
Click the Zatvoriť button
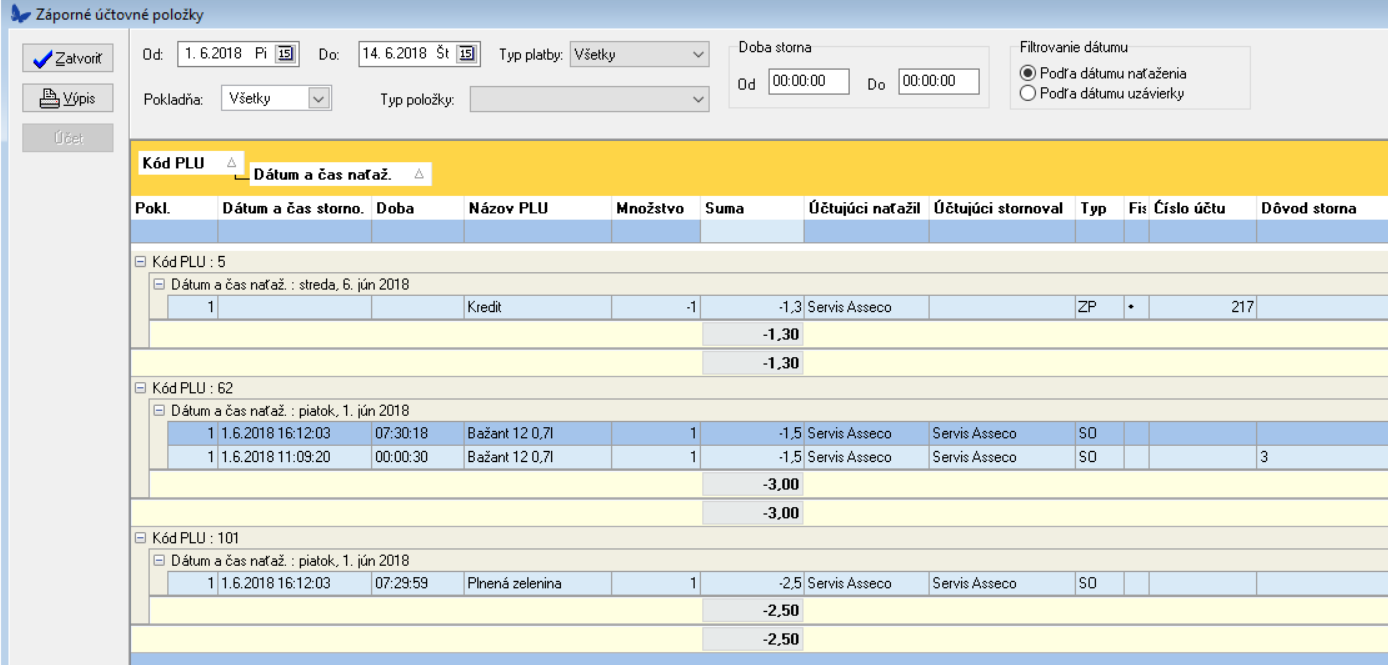68,60
